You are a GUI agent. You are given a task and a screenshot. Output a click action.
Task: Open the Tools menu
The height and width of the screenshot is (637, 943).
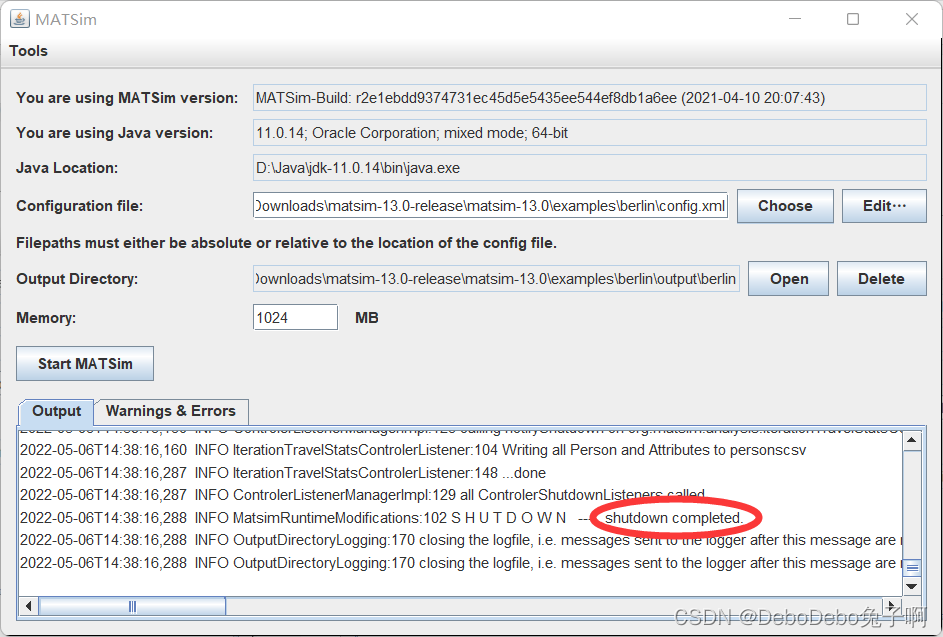[28, 51]
